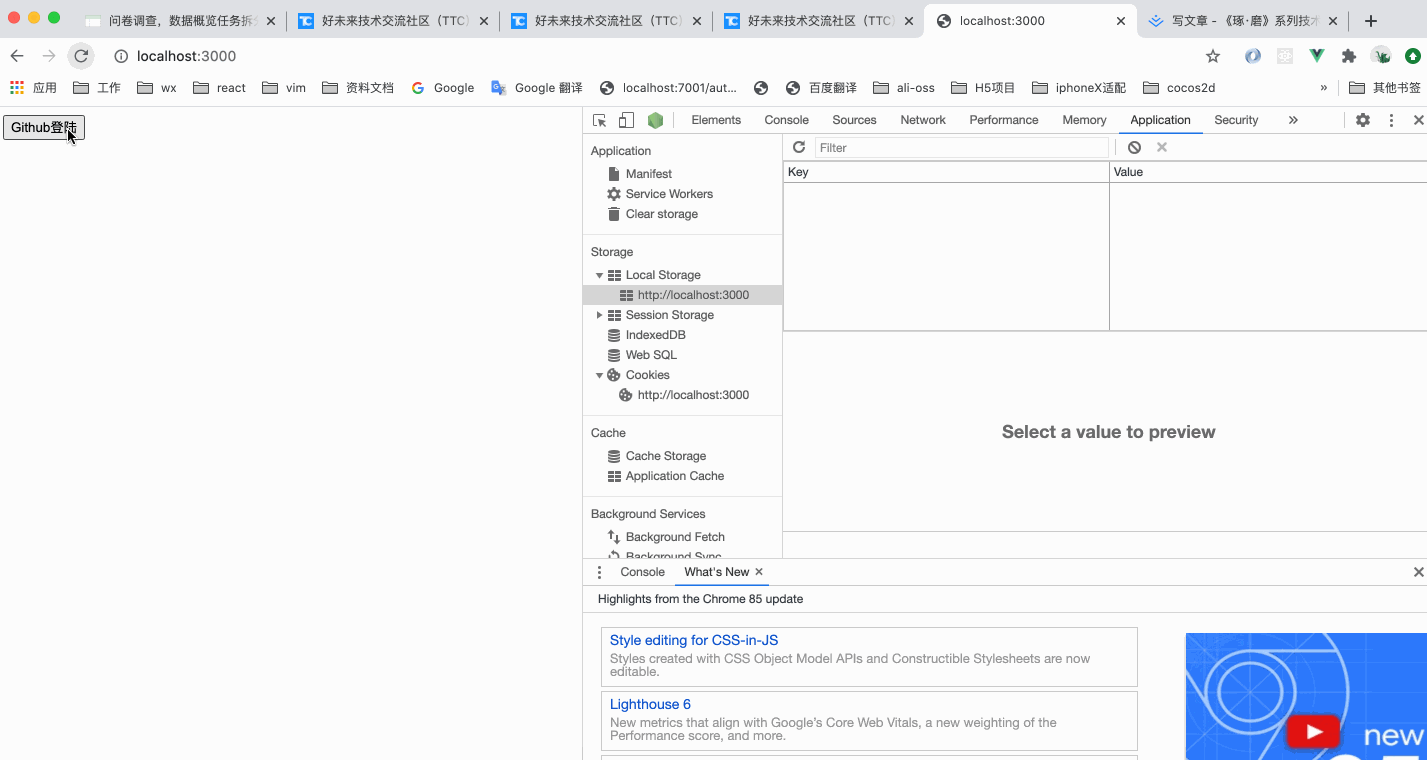The width and height of the screenshot is (1427, 760).
Task: Open the drawer's three-dot menu
Action: (x=599, y=571)
